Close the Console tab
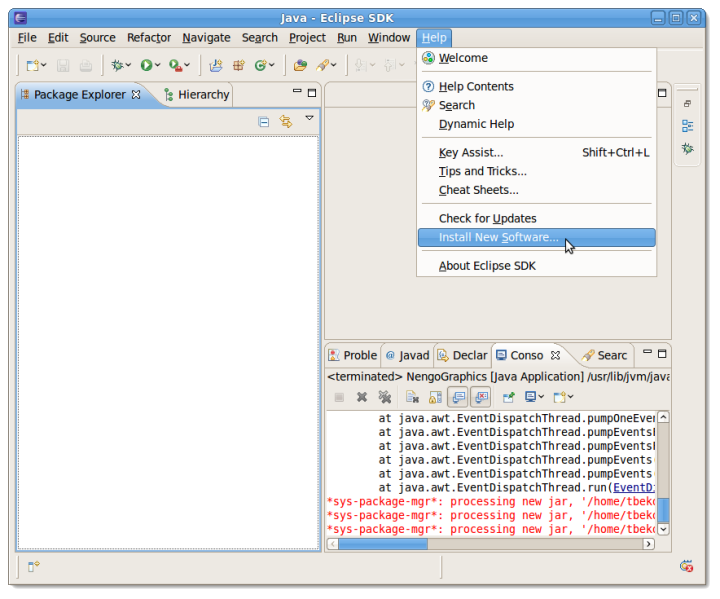 click(555, 356)
